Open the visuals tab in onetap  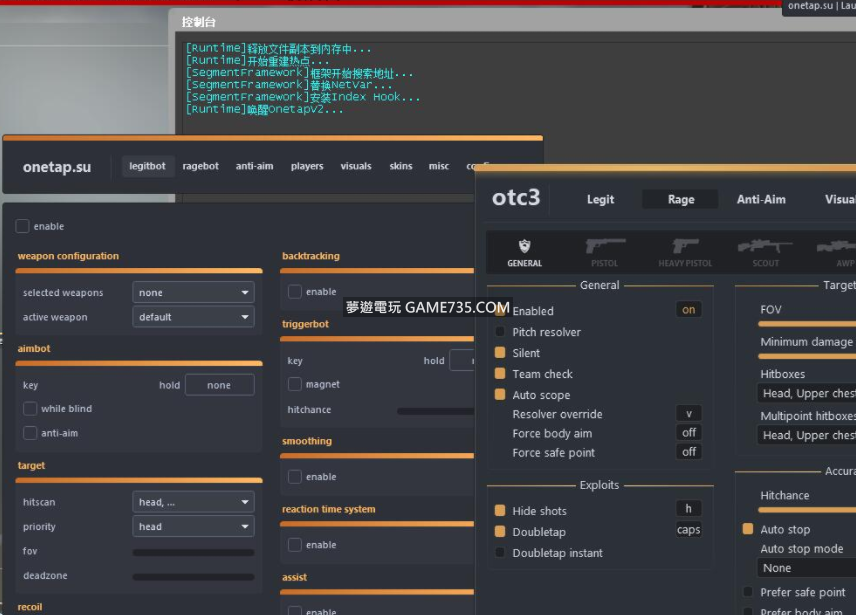pyautogui.click(x=356, y=166)
